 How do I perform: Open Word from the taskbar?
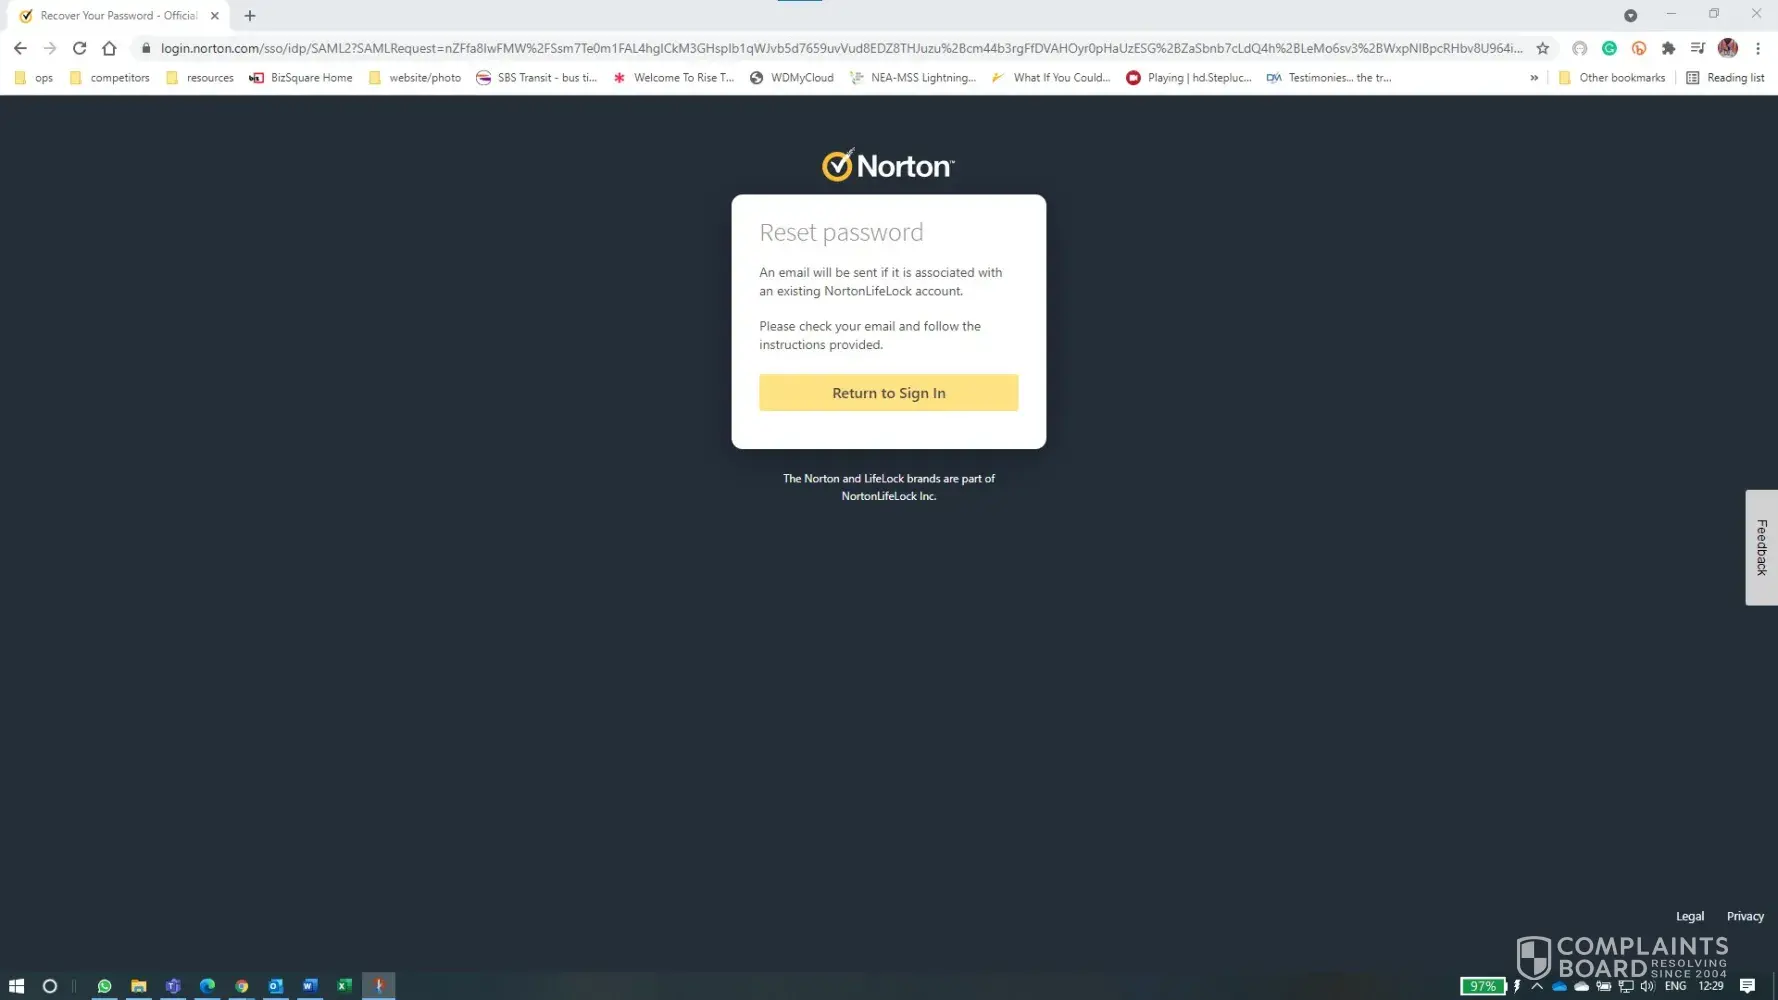310,986
